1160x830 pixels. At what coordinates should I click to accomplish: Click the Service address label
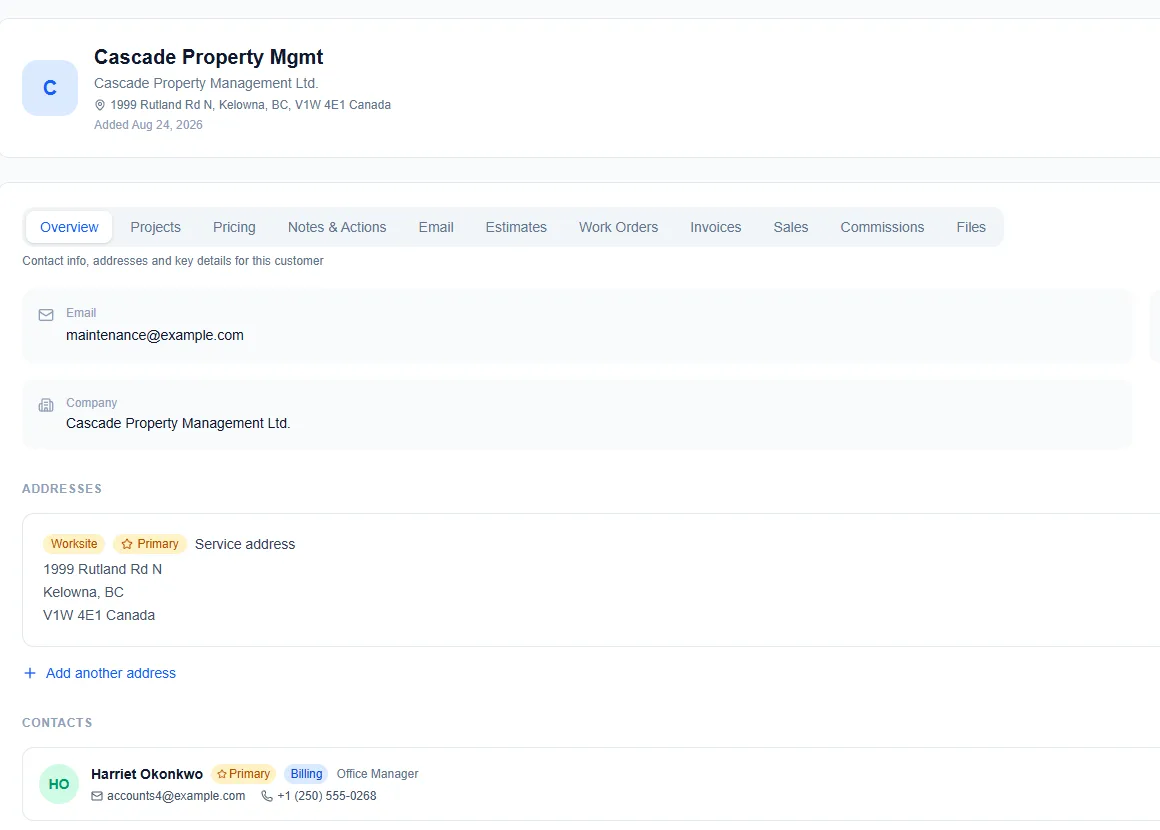pyautogui.click(x=245, y=544)
